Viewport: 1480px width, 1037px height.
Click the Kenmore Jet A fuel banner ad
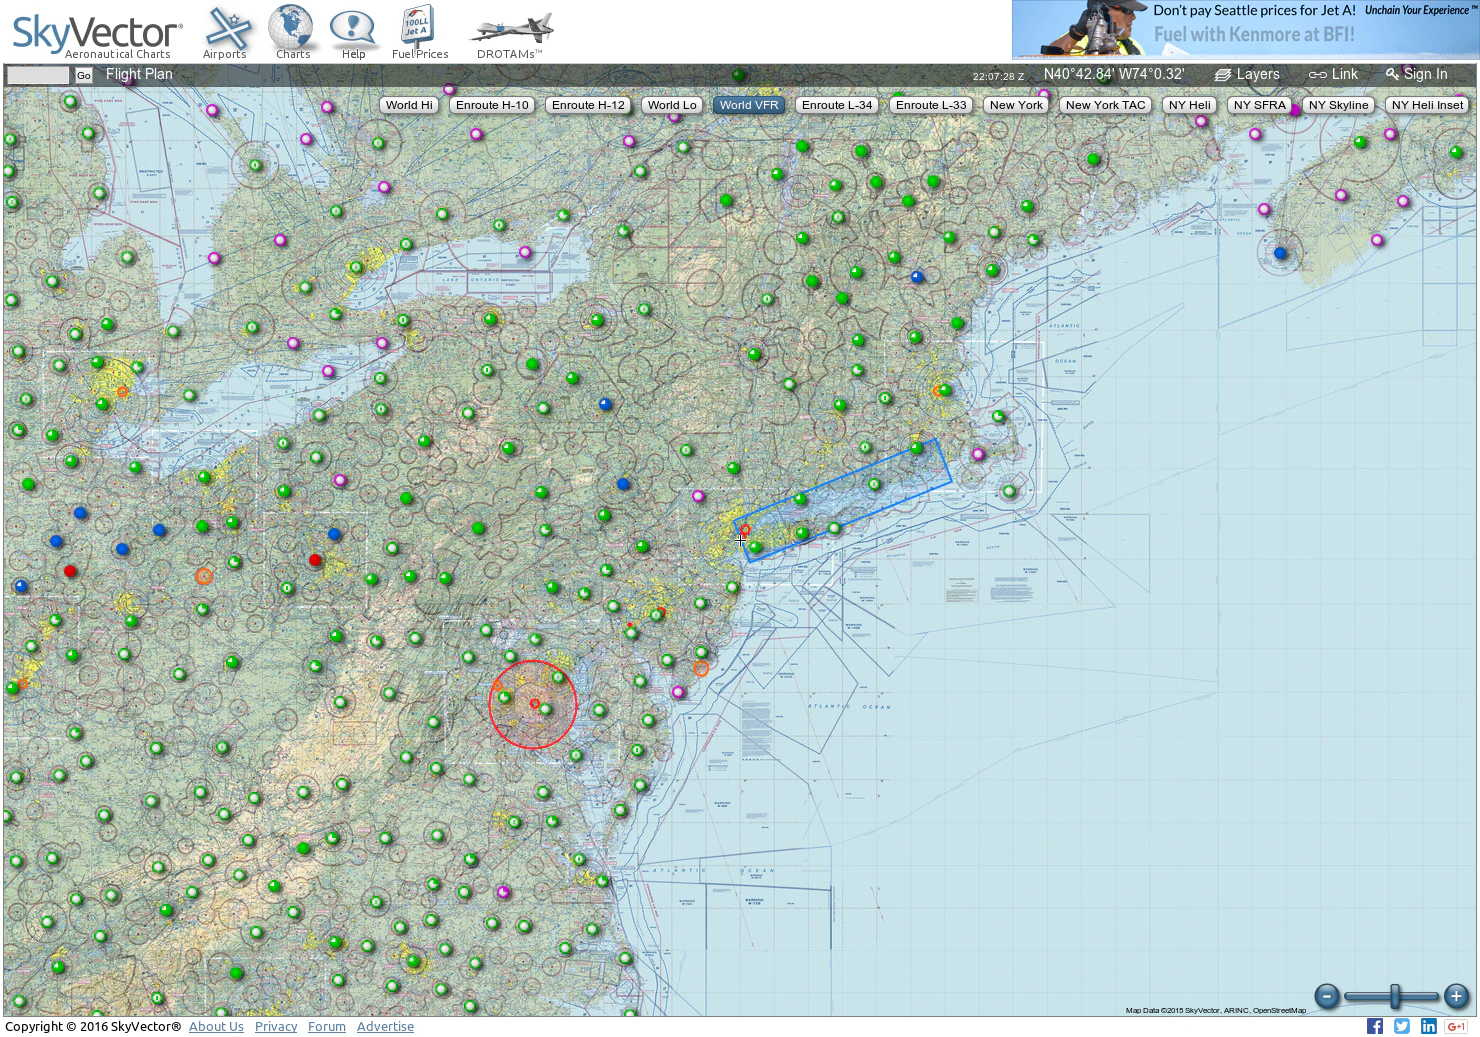1244,29
